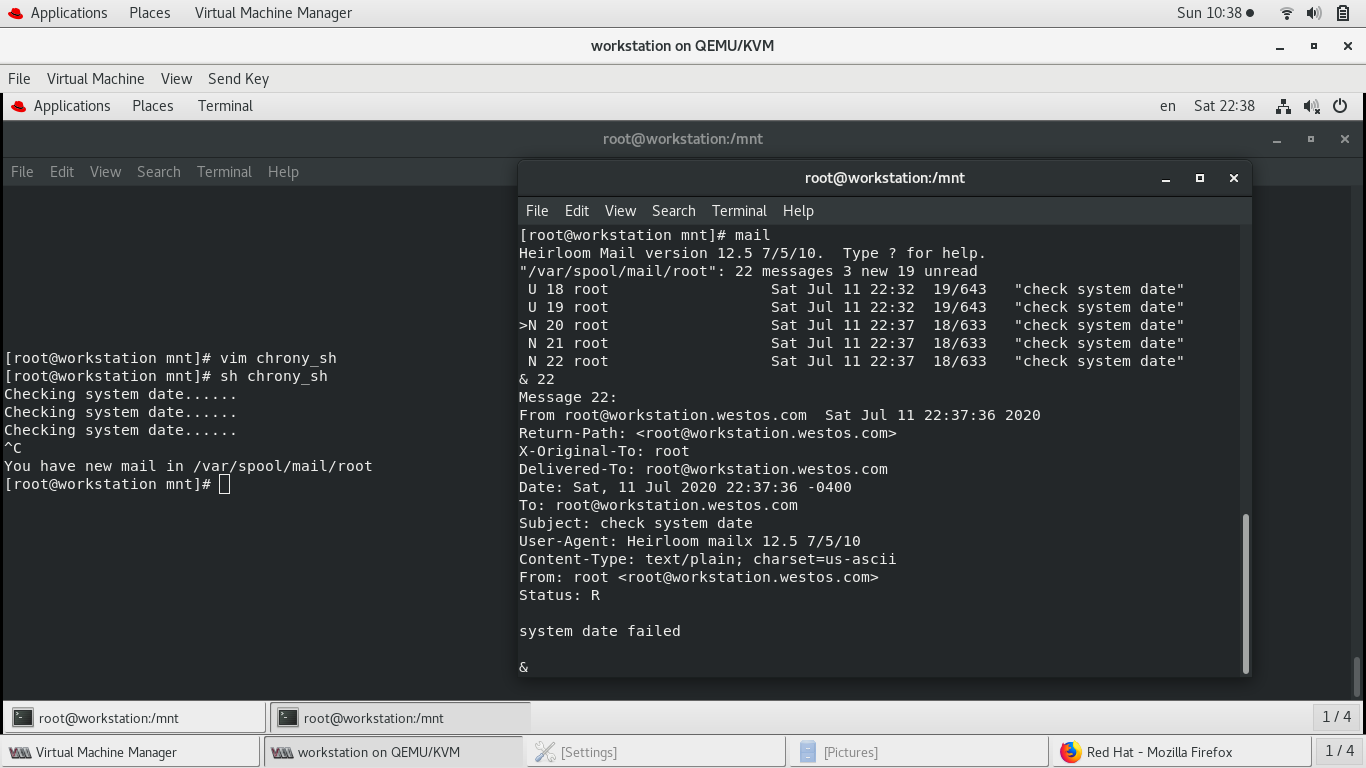Click the Pictures folder taskbar icon

[808, 752]
